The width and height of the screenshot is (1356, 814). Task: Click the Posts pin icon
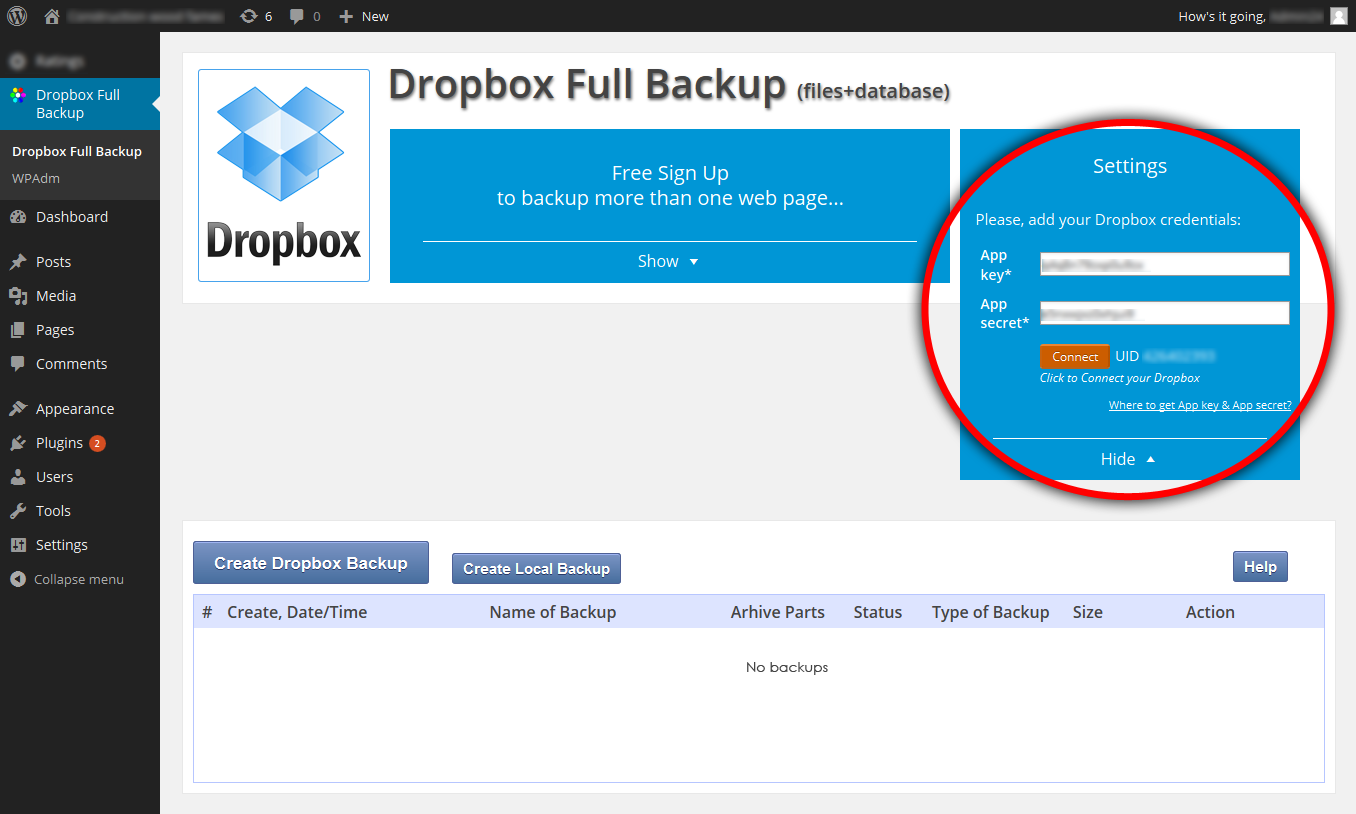18,262
